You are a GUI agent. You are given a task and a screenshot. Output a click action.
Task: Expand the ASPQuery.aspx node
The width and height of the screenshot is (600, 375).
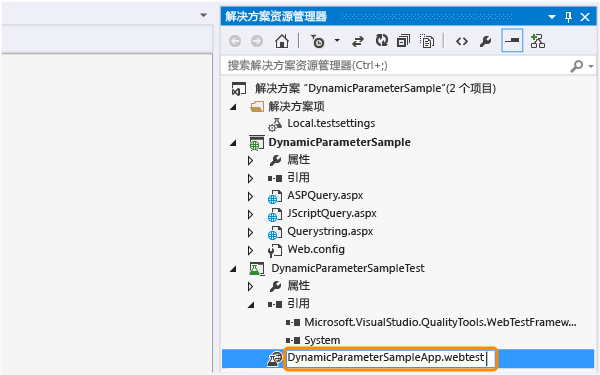coord(250,196)
